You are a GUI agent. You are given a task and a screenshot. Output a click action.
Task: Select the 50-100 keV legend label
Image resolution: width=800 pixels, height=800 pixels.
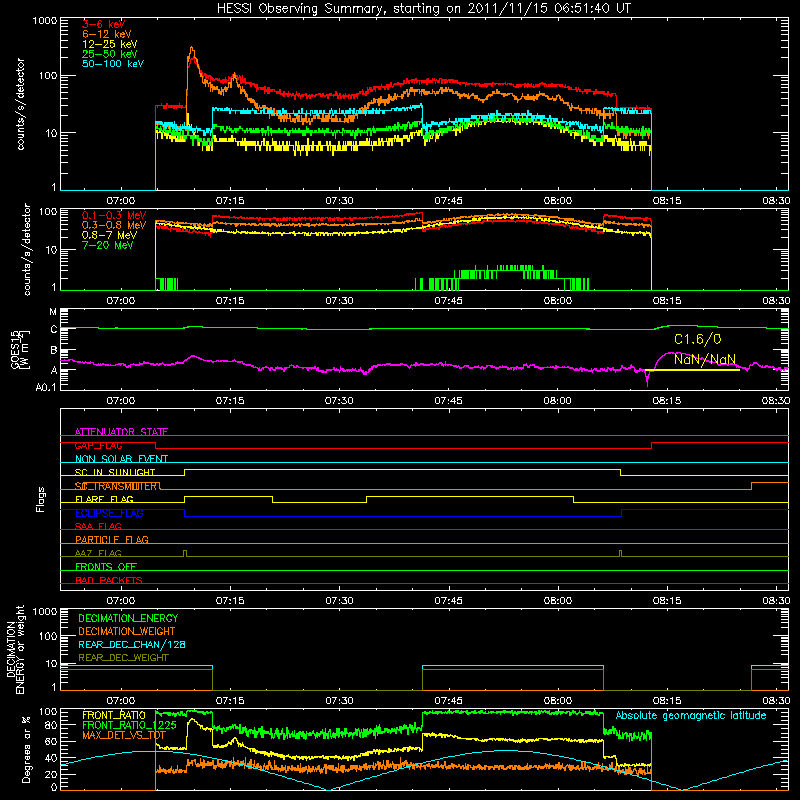pos(113,64)
